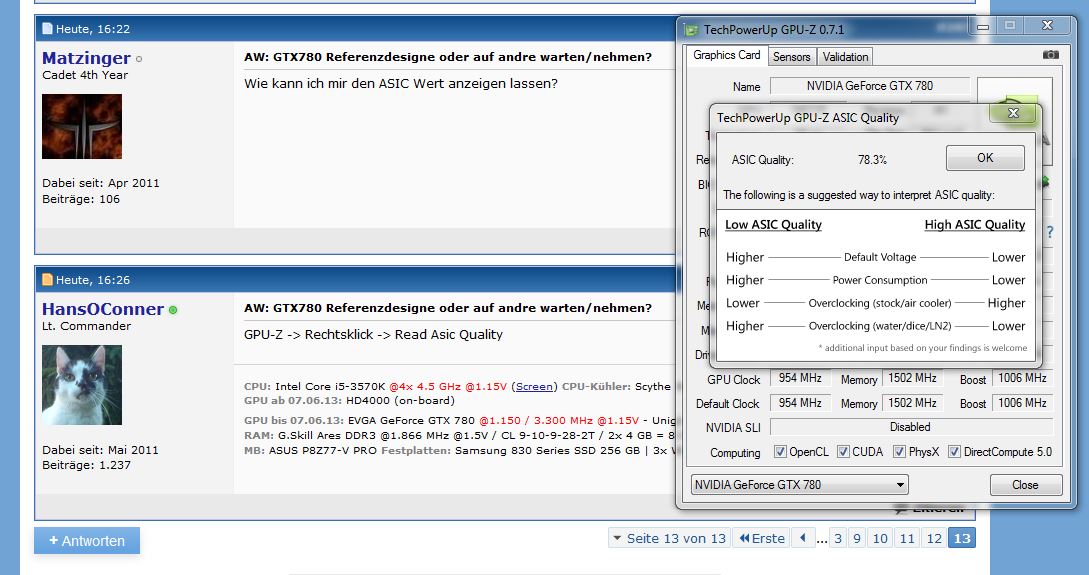This screenshot has height=575, width=1089.
Task: Click the GPU Name field in GPU-Z
Action: pos(870,86)
